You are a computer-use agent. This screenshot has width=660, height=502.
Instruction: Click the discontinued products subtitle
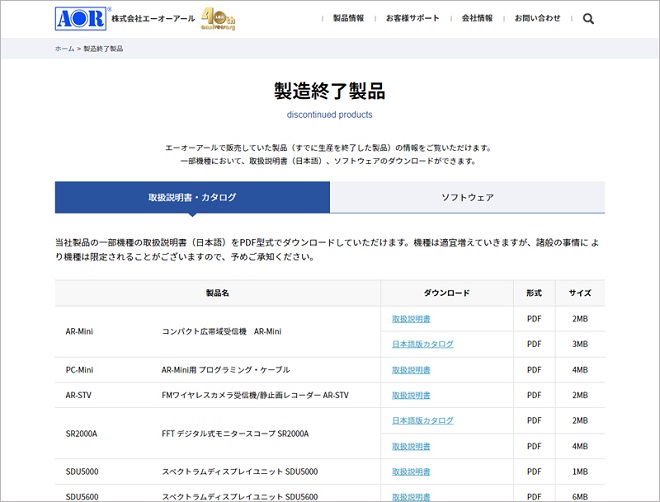pyautogui.click(x=330, y=114)
